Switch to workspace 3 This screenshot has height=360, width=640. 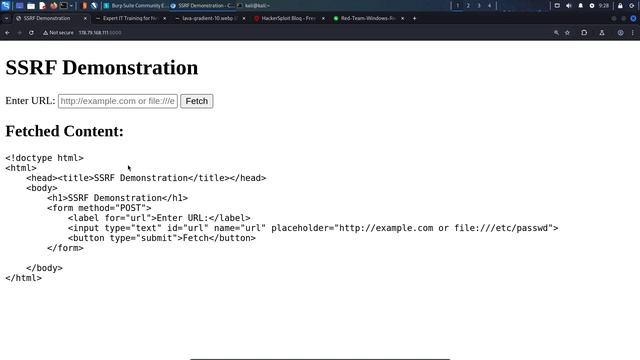coord(479,6)
